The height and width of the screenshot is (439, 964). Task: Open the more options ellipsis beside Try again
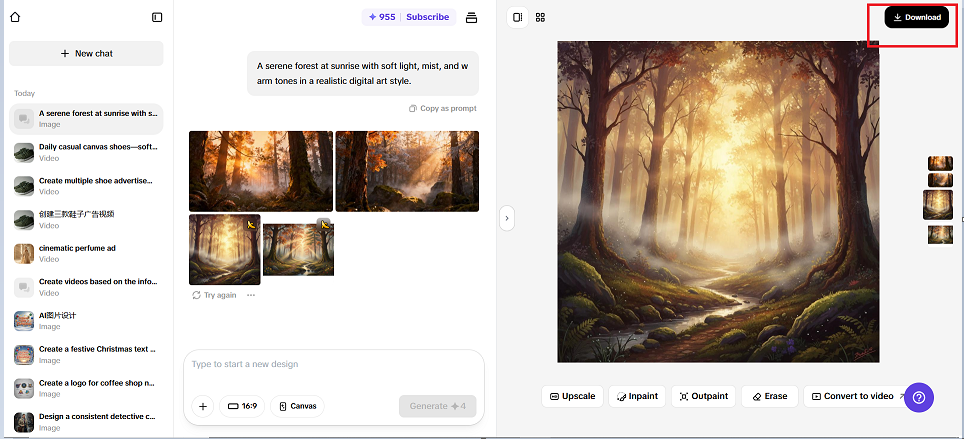tap(251, 295)
